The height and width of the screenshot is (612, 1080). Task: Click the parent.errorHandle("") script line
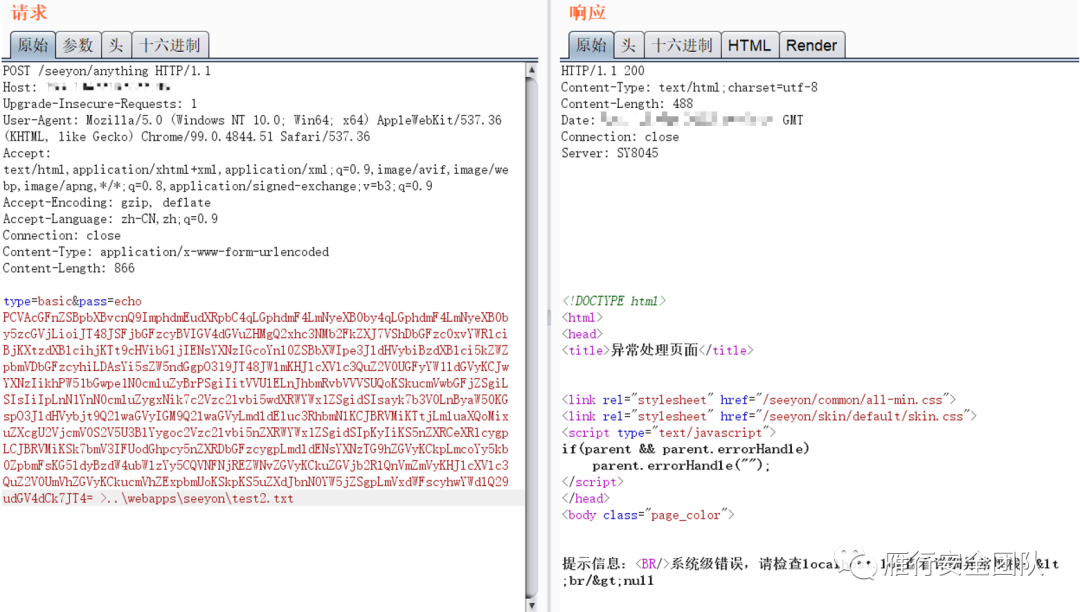681,466
